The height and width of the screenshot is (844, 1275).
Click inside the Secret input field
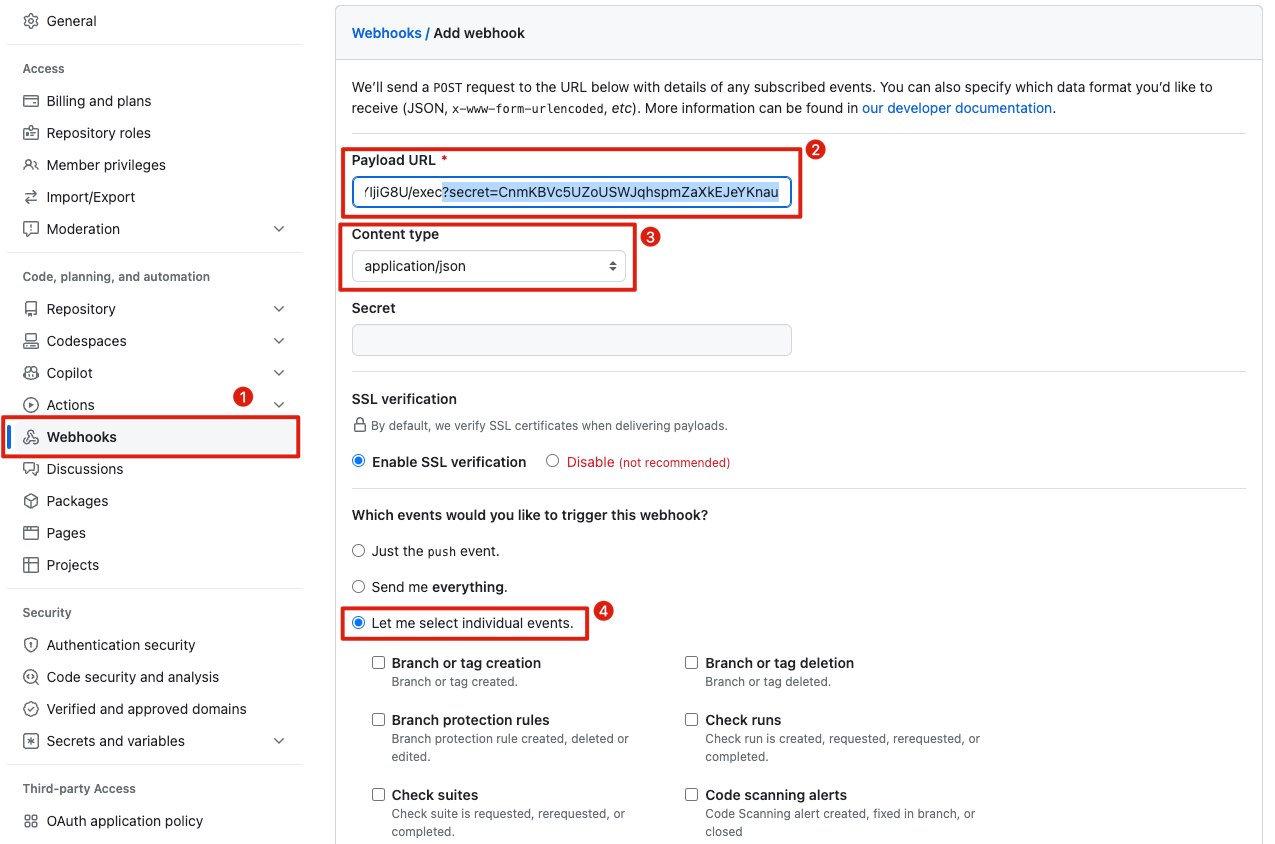point(571,340)
